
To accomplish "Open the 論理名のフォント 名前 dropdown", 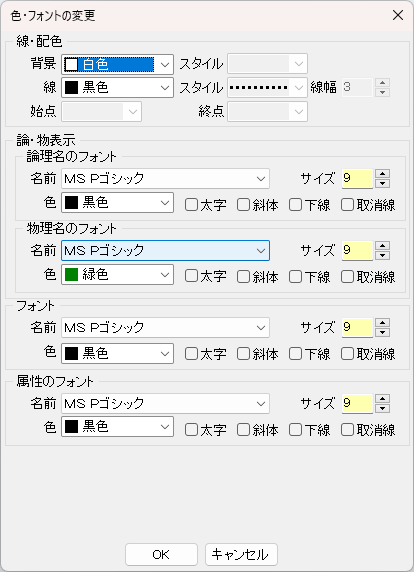I will click(x=165, y=179).
